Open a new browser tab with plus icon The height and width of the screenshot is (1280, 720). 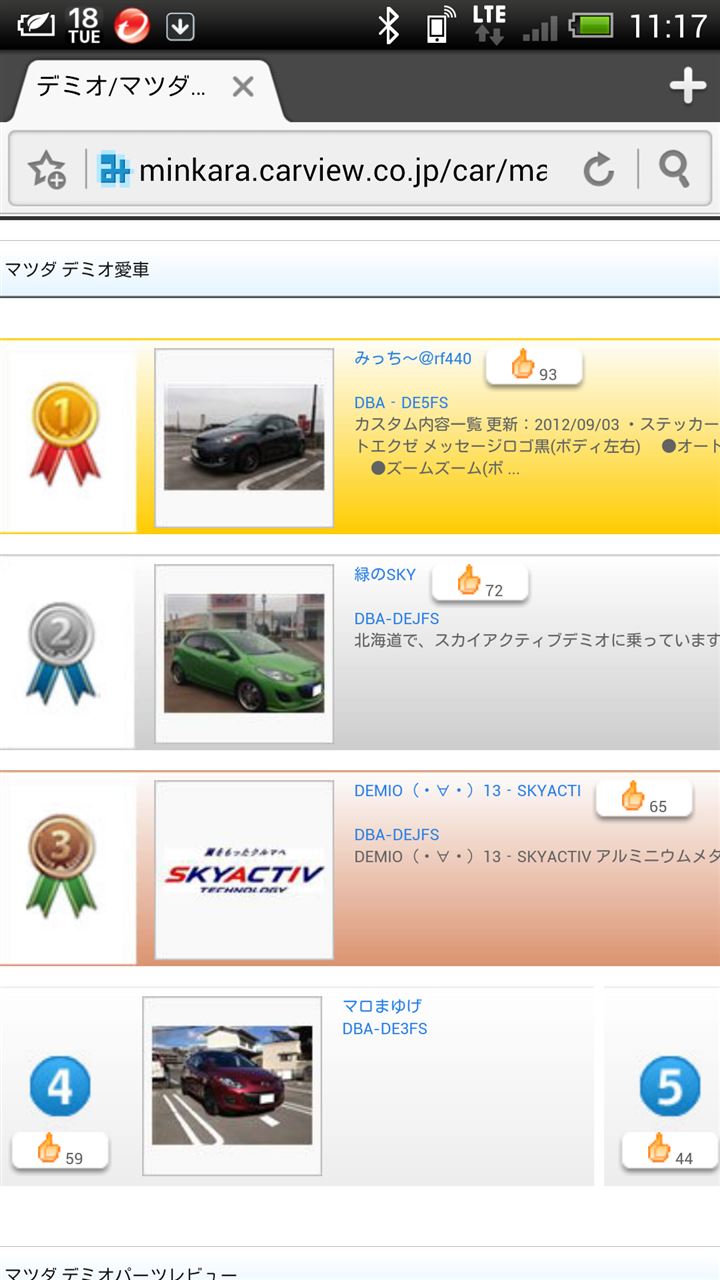(688, 86)
